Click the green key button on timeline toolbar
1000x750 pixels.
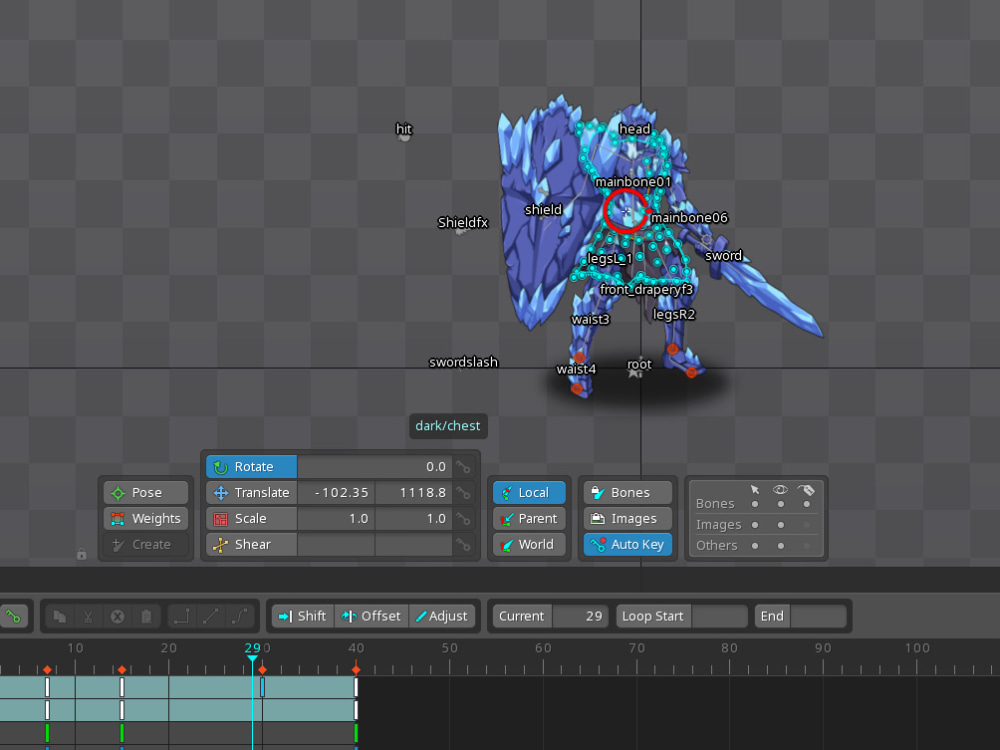13,616
